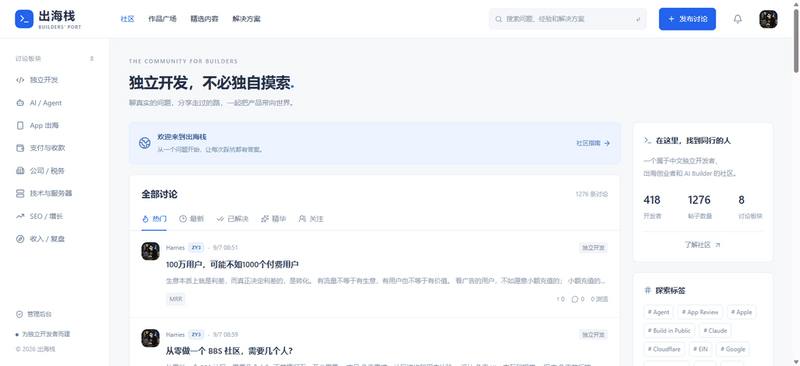Click the MRR tag on the first post
The width and height of the screenshot is (800, 366).
click(176, 299)
